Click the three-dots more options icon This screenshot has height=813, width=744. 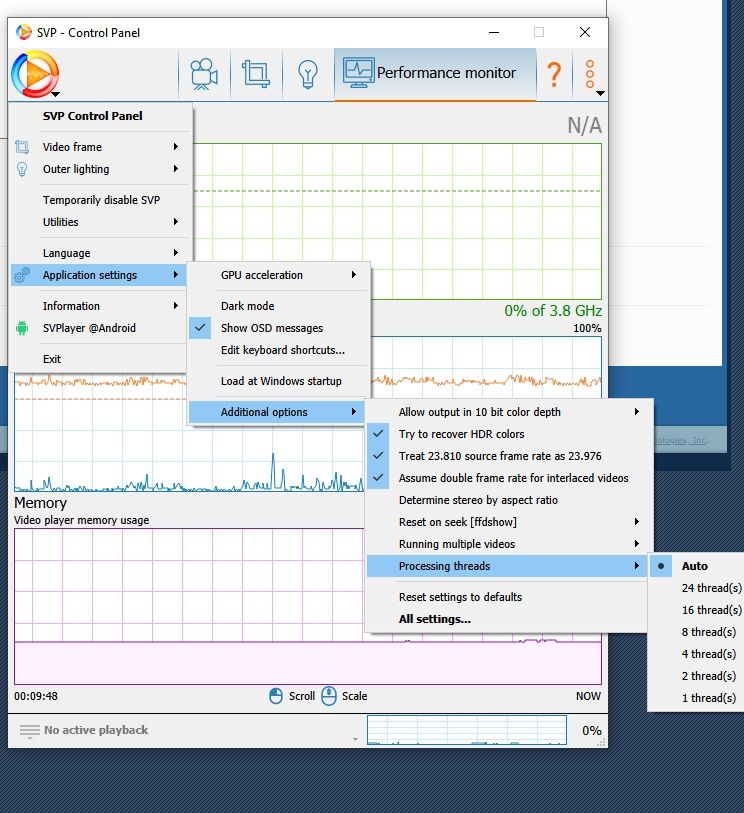(x=590, y=74)
